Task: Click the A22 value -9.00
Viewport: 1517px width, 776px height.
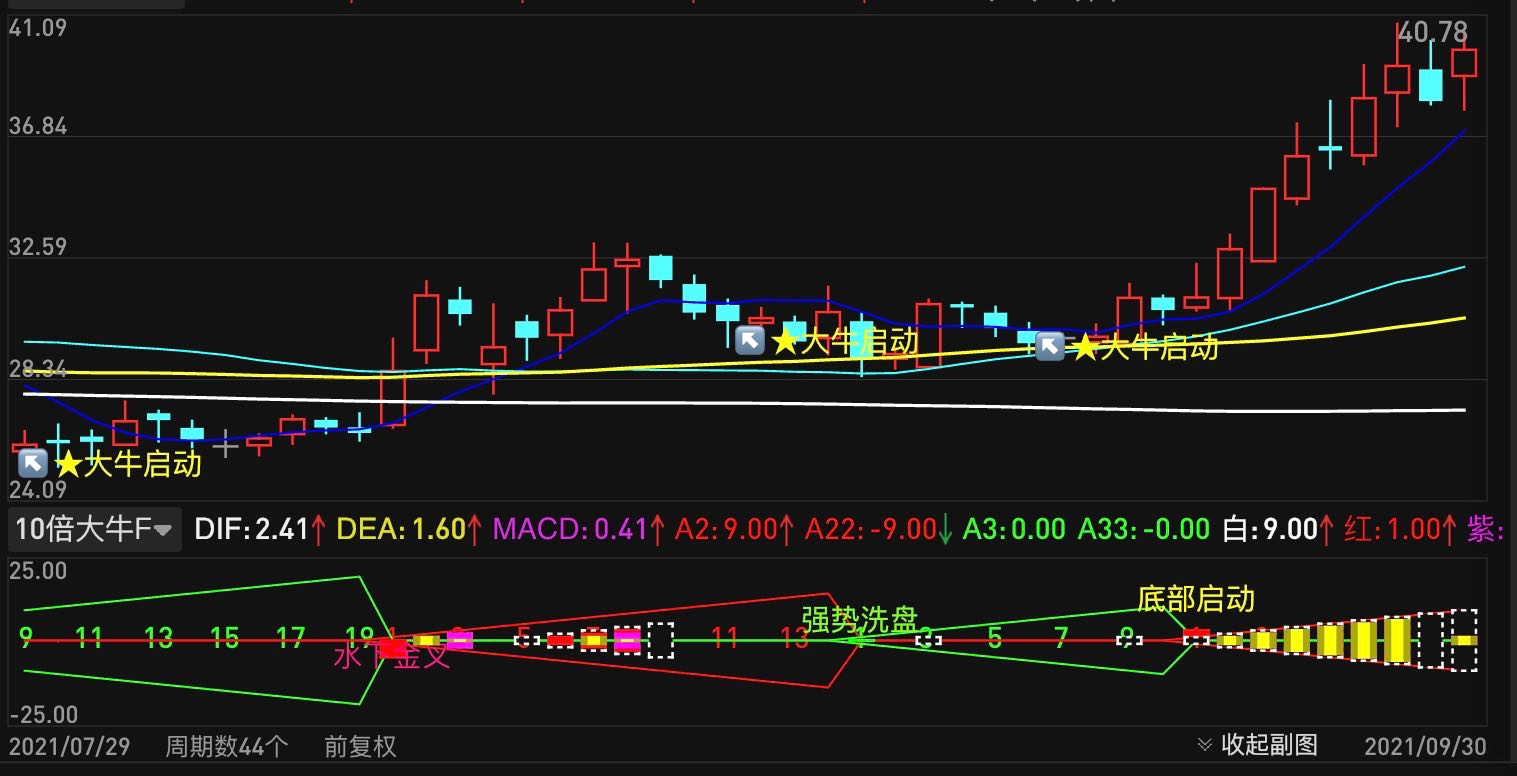Action: [904, 529]
